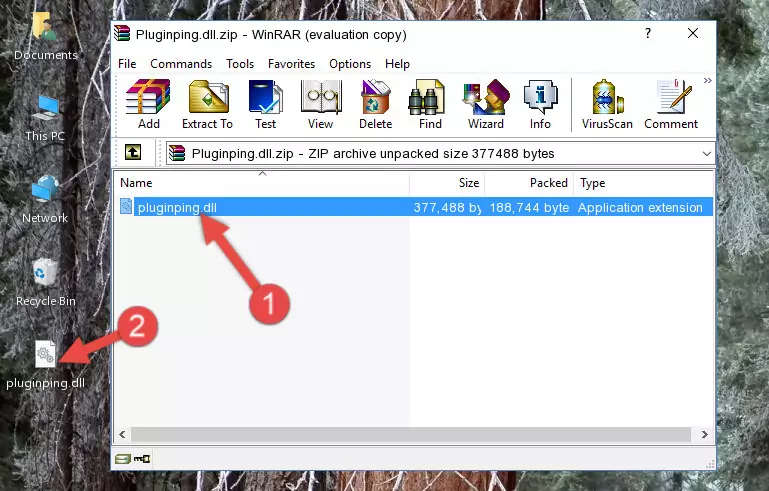Image resolution: width=769 pixels, height=491 pixels.
Task: Select the This PC desktop icon
Action: [45, 118]
